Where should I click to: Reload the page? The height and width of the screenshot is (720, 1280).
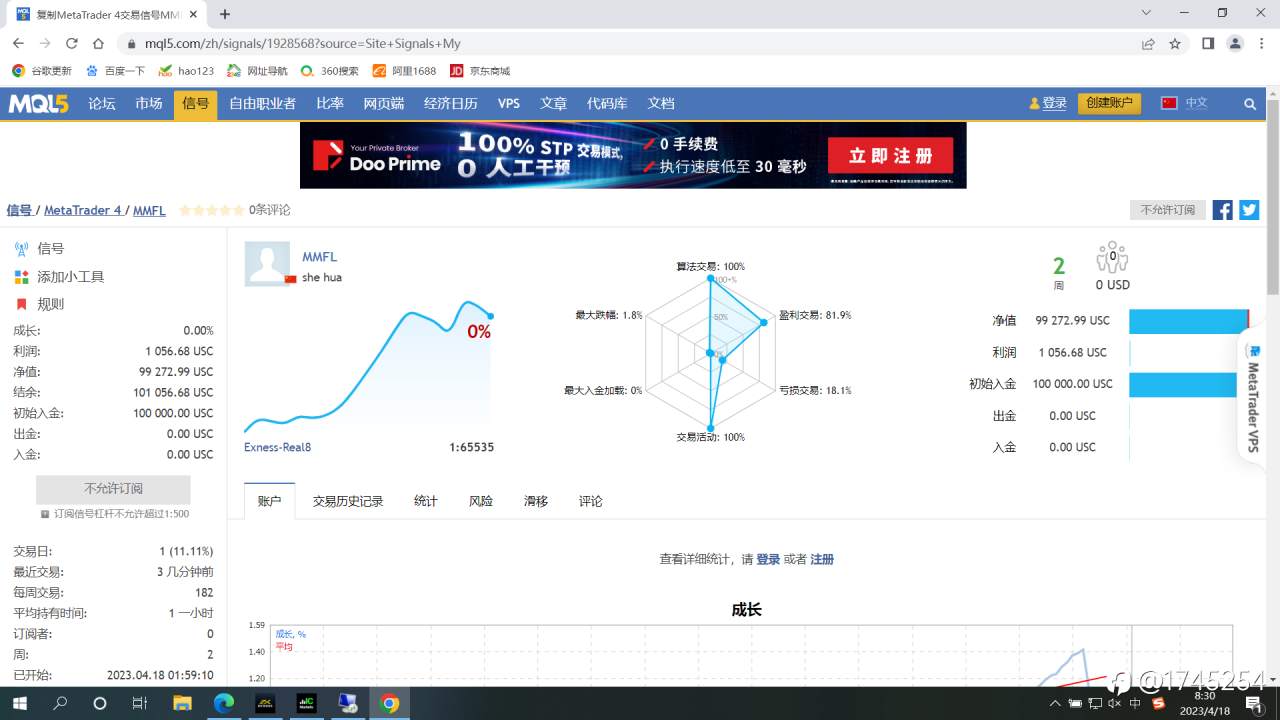click(x=72, y=43)
